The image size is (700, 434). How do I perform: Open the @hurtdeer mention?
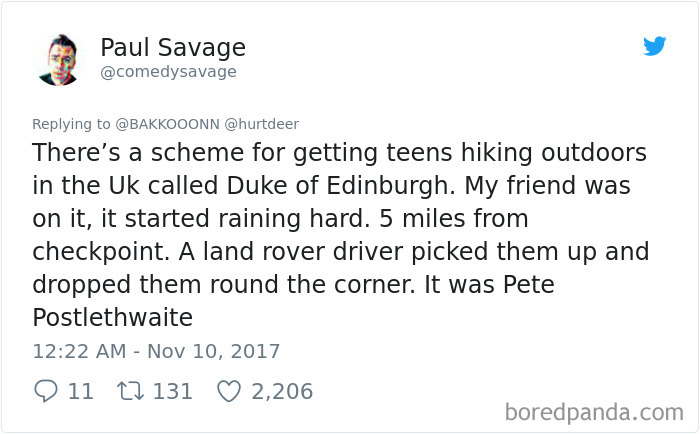click(261, 124)
